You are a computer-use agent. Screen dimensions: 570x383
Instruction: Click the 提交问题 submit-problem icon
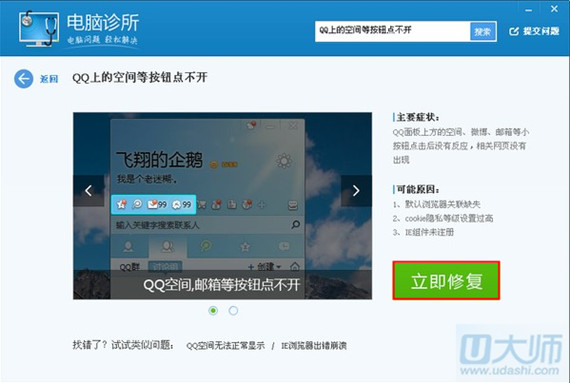click(514, 31)
